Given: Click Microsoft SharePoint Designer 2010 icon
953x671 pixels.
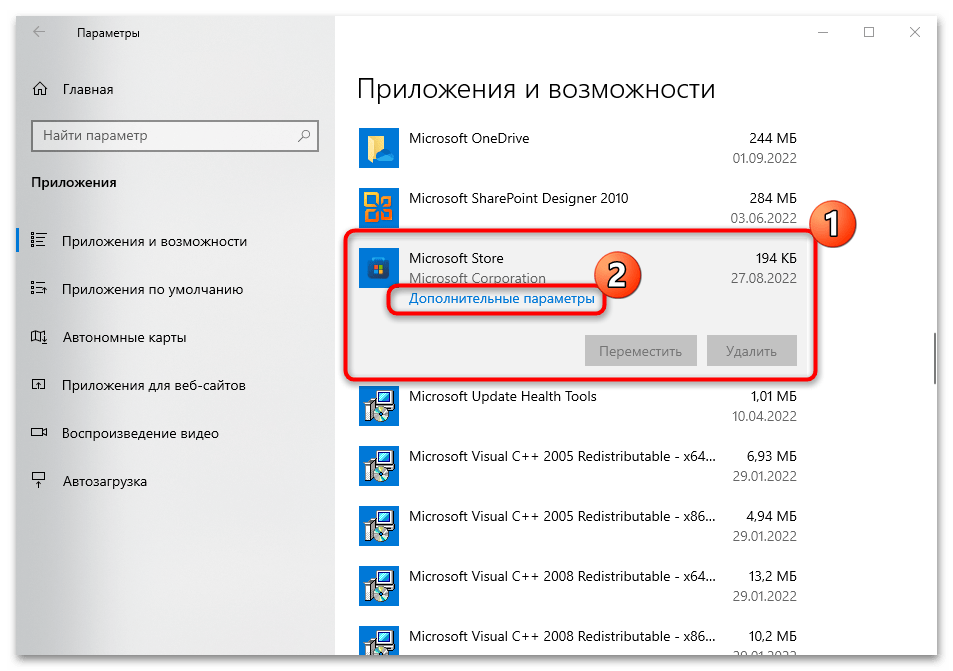Looking at the screenshot, I should coord(379,208).
